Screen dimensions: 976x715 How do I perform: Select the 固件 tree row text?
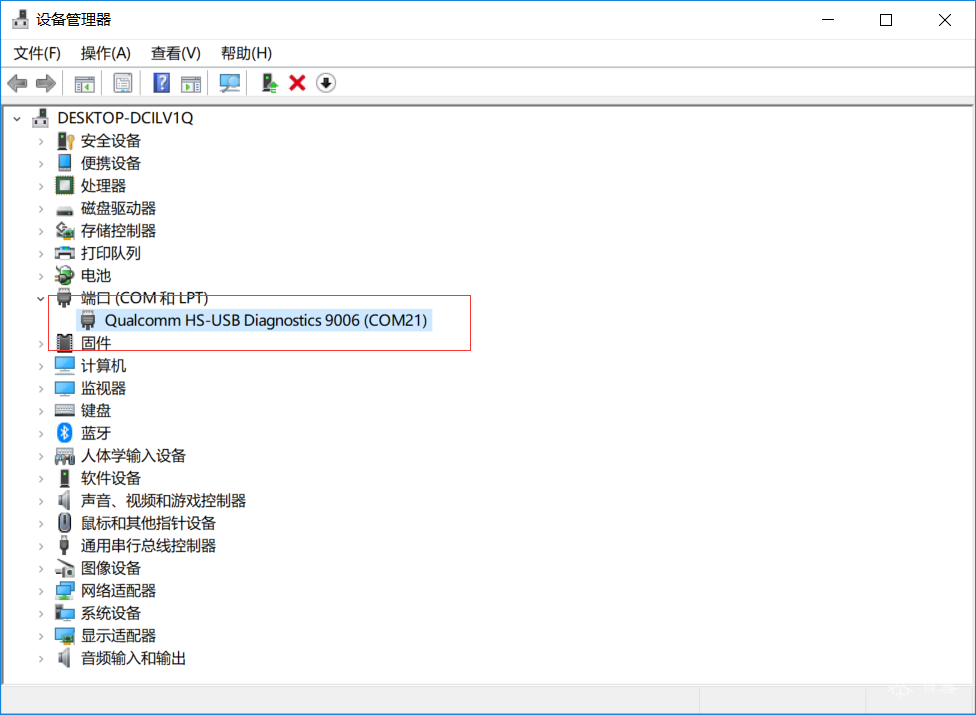96,343
